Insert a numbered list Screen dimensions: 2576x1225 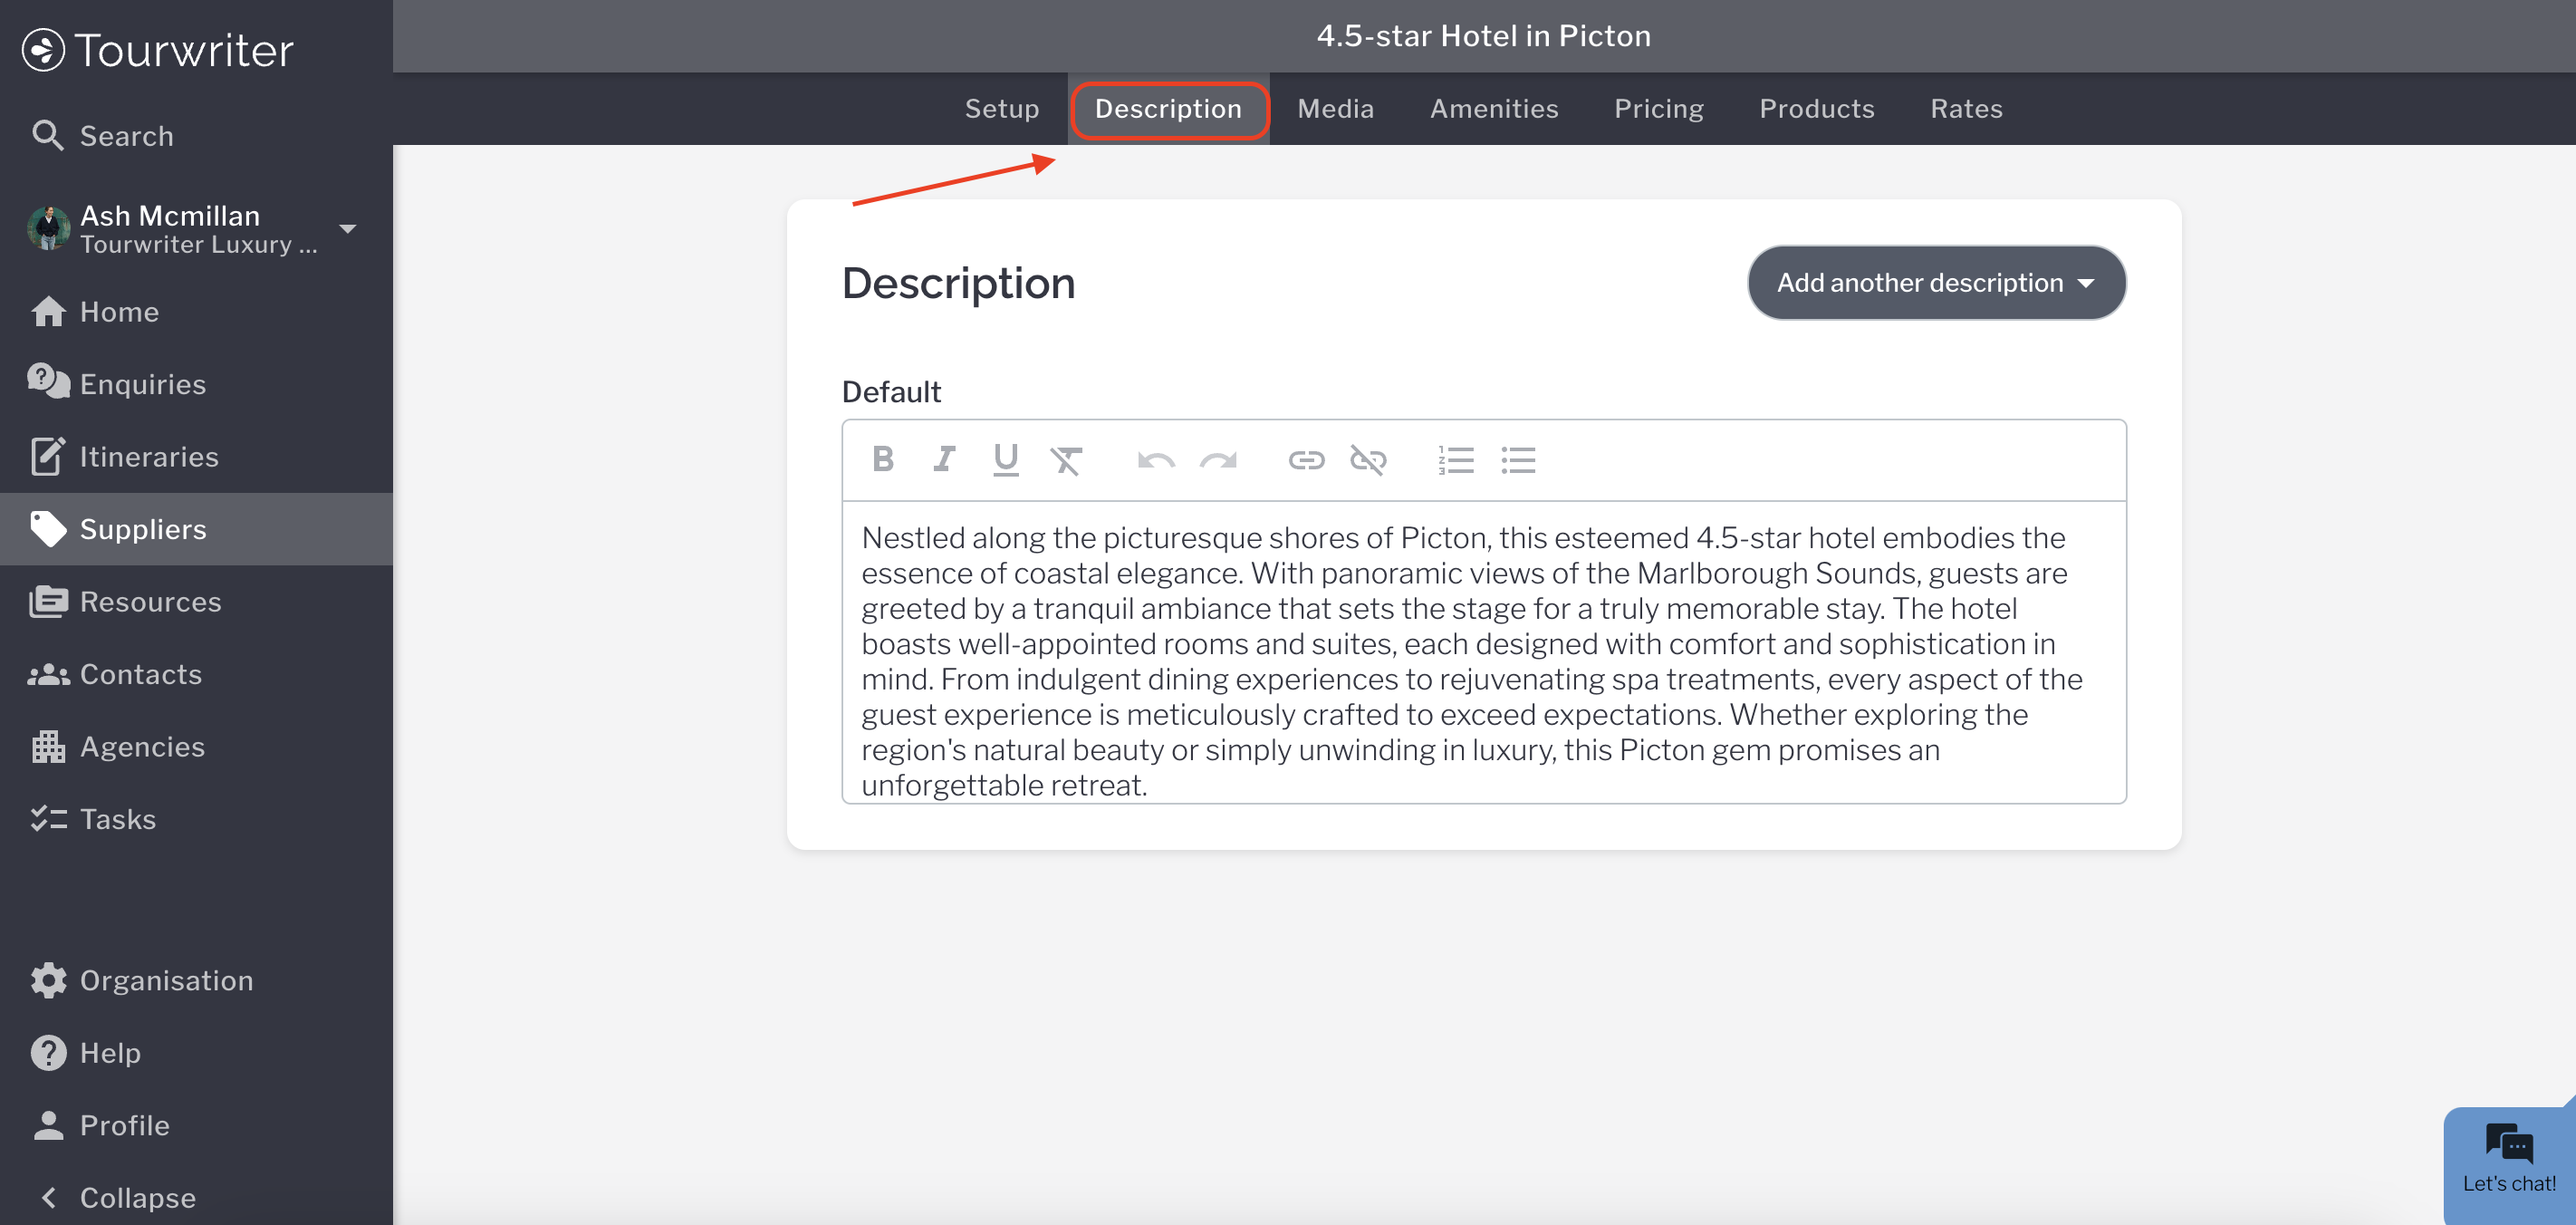(1456, 460)
